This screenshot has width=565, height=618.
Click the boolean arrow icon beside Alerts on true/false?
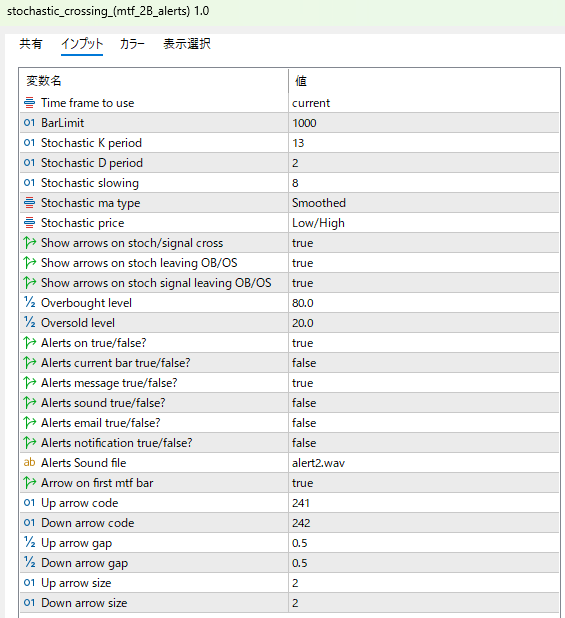click(30, 343)
